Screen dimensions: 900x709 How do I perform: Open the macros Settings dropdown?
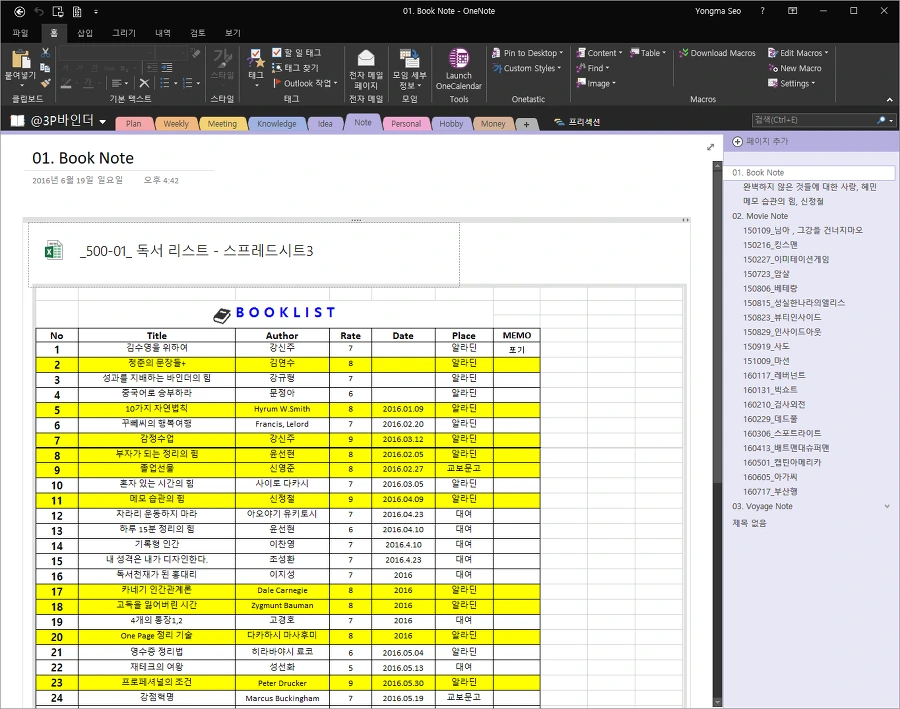(x=792, y=83)
